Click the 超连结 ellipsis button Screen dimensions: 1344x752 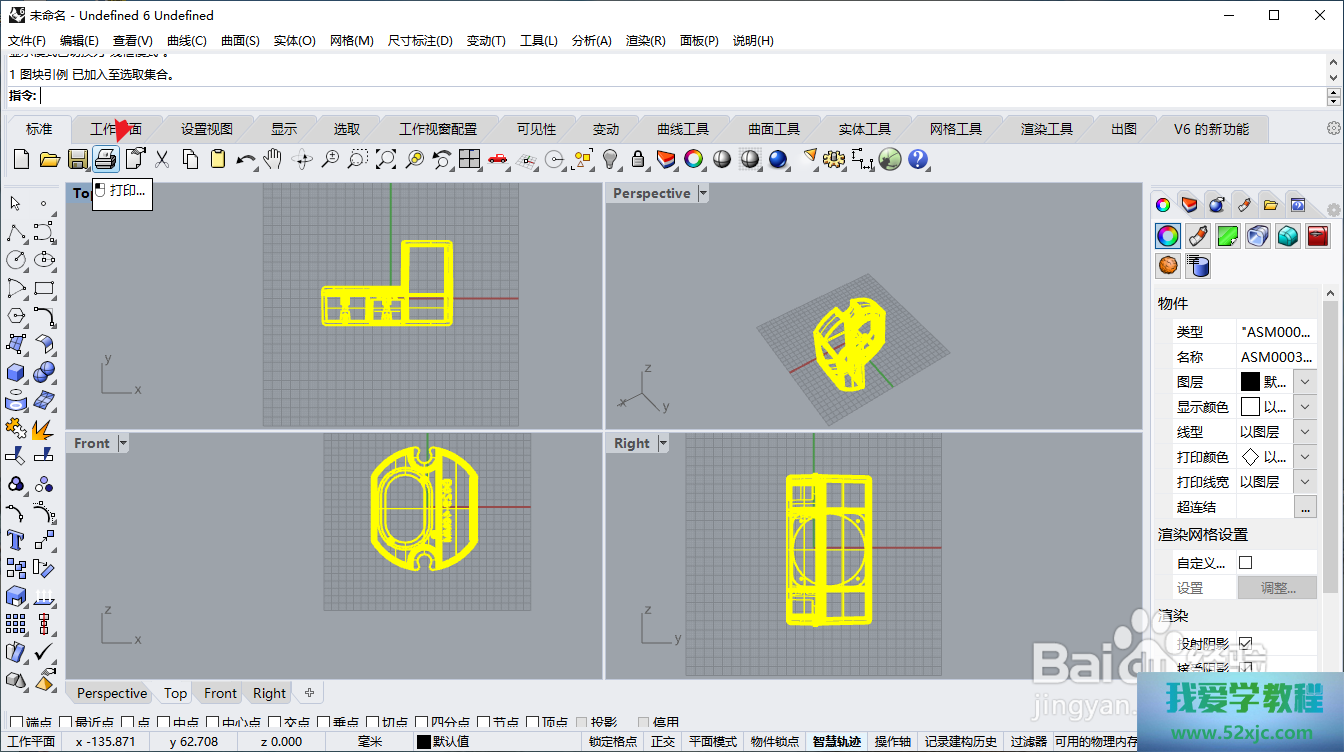[1305, 507]
